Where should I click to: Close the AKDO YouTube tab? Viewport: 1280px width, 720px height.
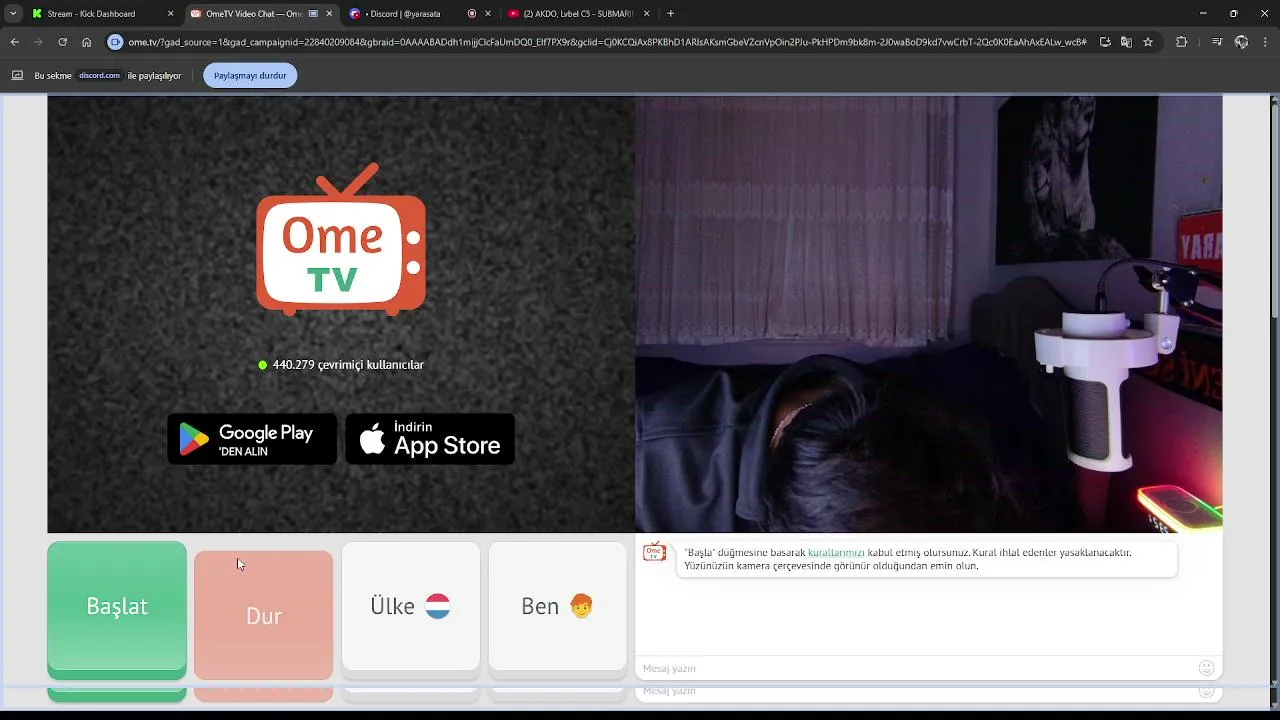click(647, 14)
